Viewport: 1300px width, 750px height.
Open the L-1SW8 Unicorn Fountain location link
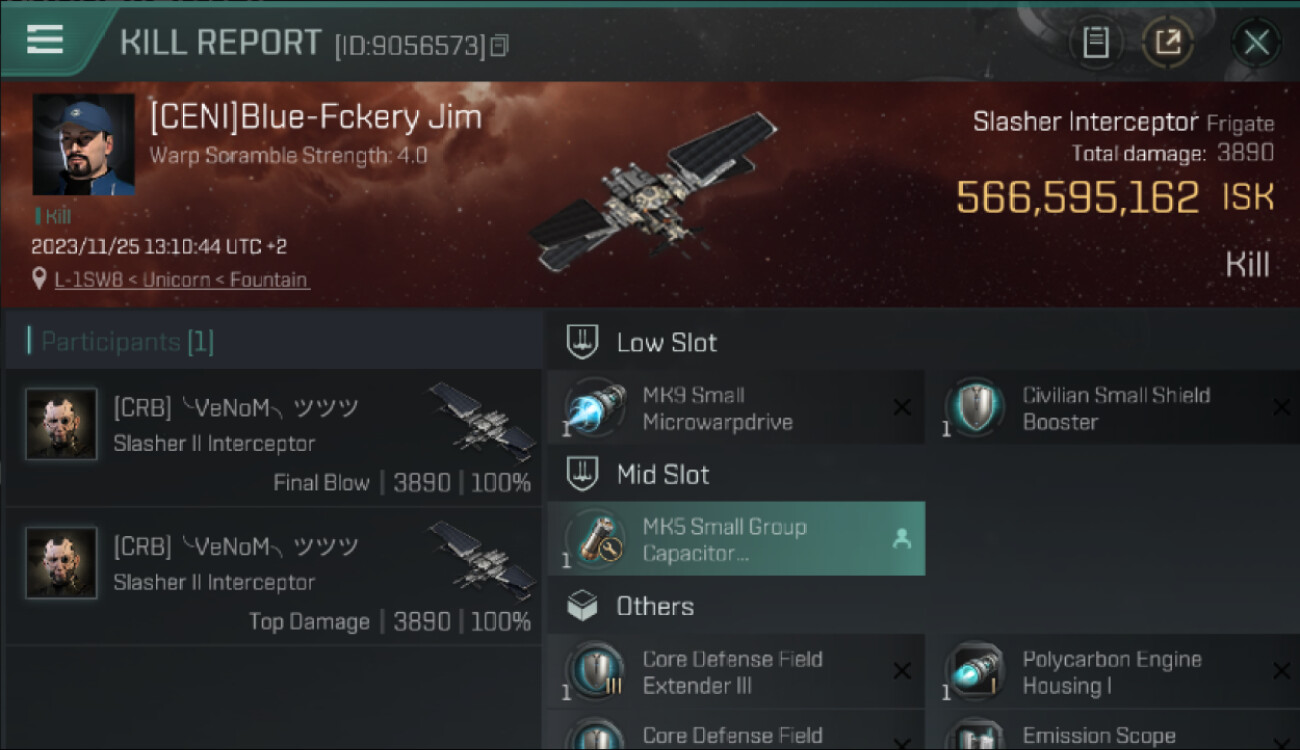click(181, 280)
